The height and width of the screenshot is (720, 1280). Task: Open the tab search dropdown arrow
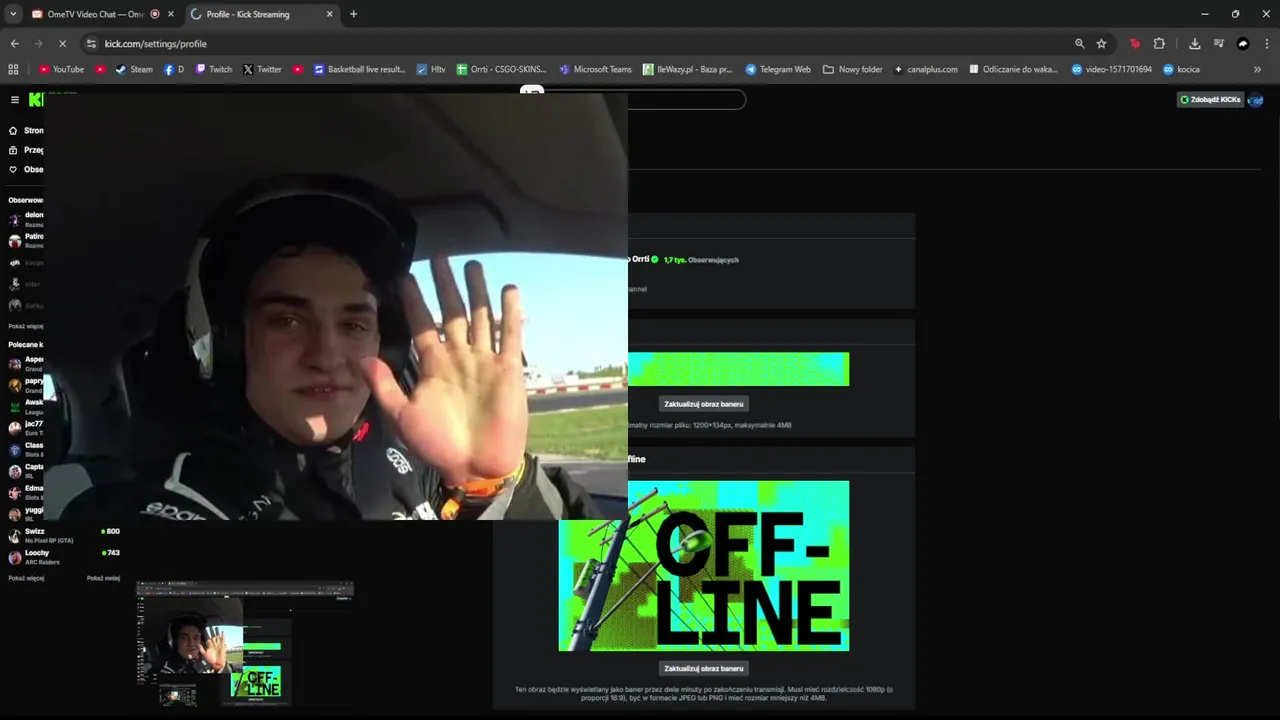[x=13, y=14]
